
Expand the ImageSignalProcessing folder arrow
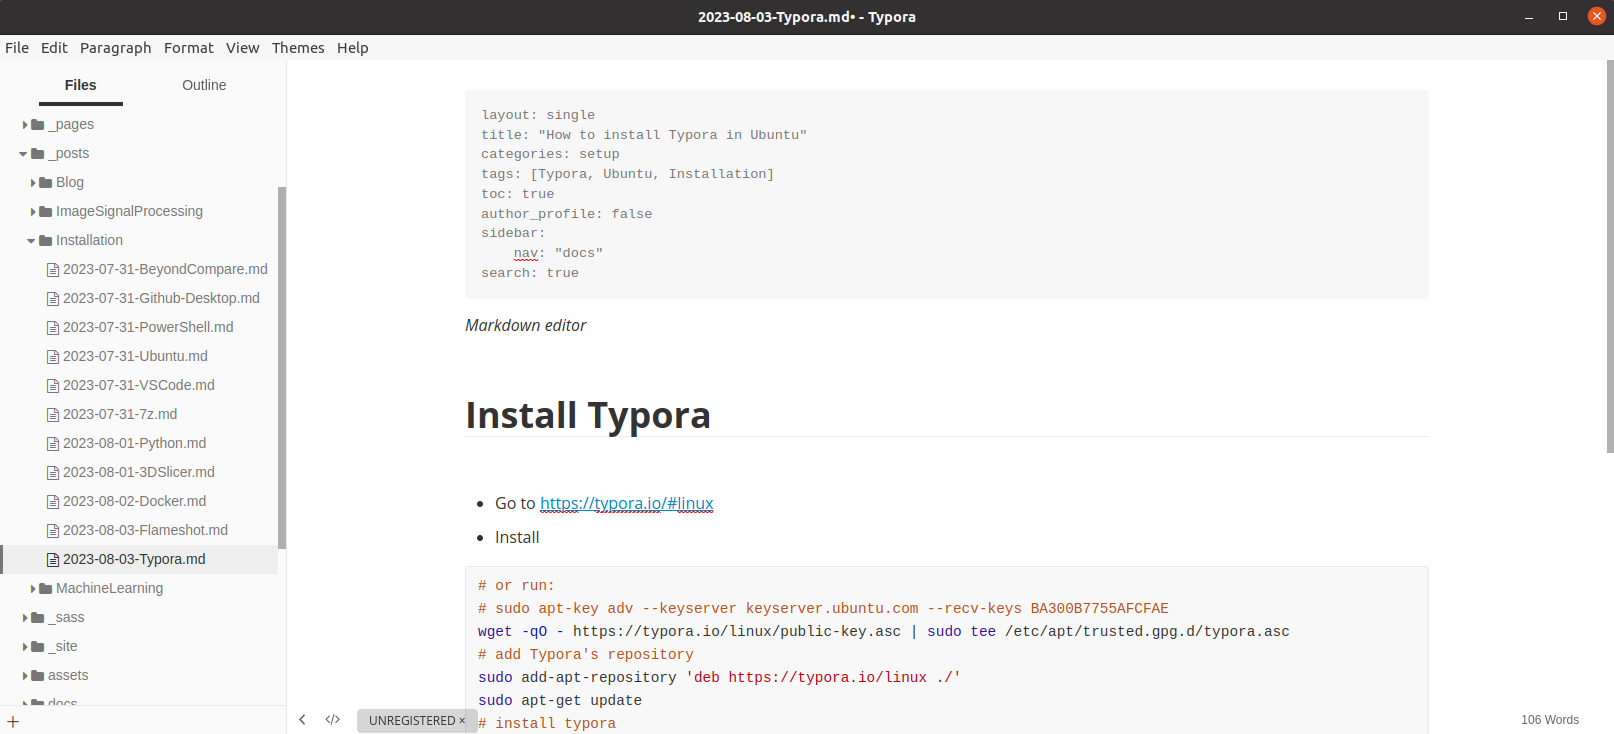[x=33, y=211]
